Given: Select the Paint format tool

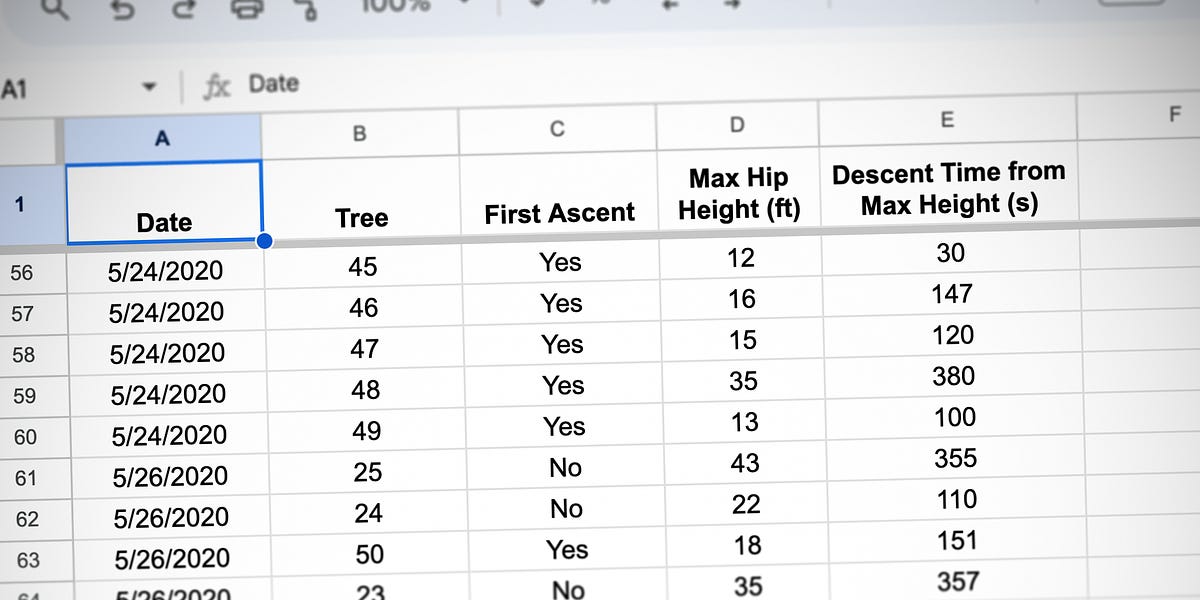Looking at the screenshot, I should (305, 12).
